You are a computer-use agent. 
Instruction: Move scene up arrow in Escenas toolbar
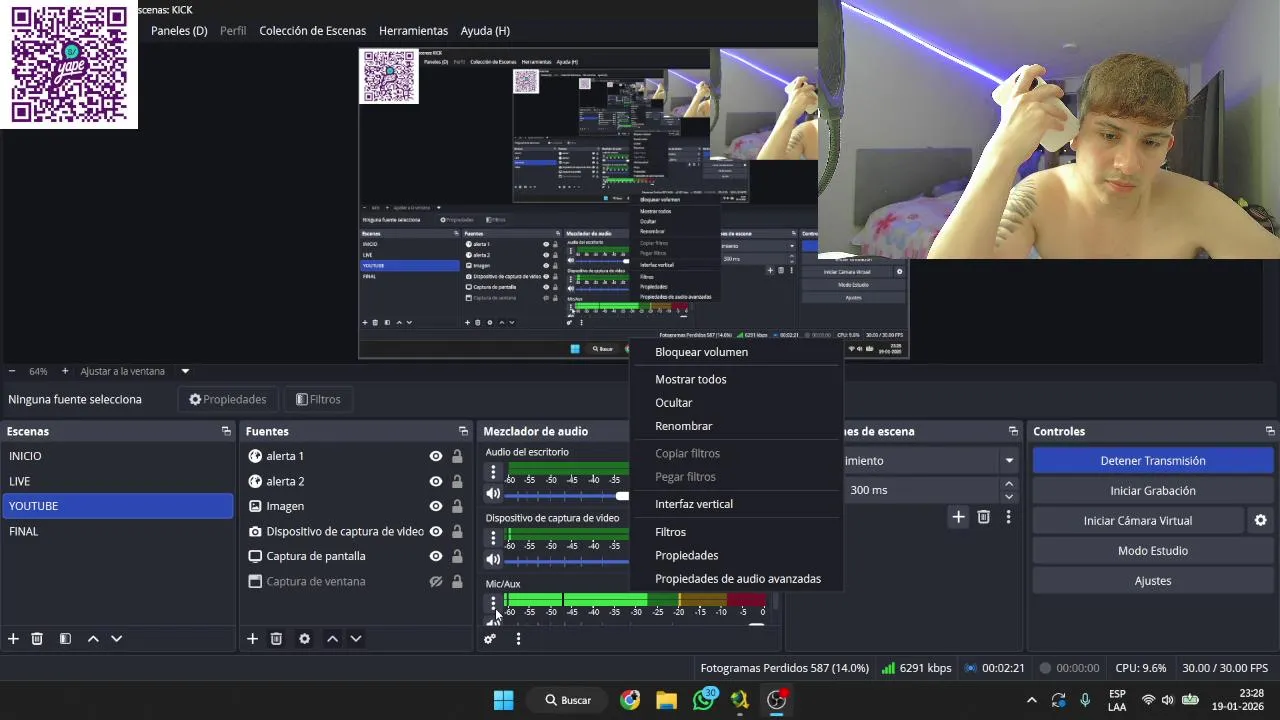(93, 639)
